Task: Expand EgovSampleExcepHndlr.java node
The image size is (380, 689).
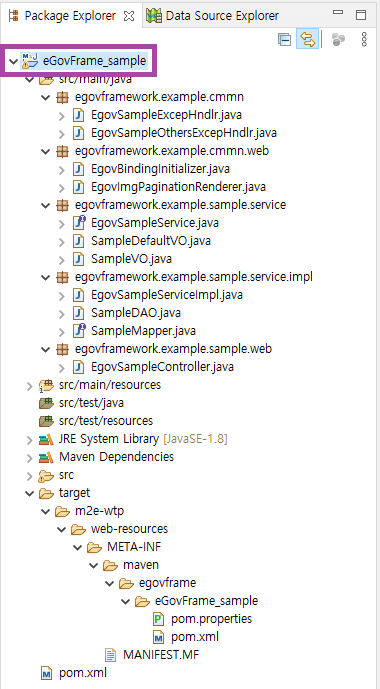Action: 62,115
